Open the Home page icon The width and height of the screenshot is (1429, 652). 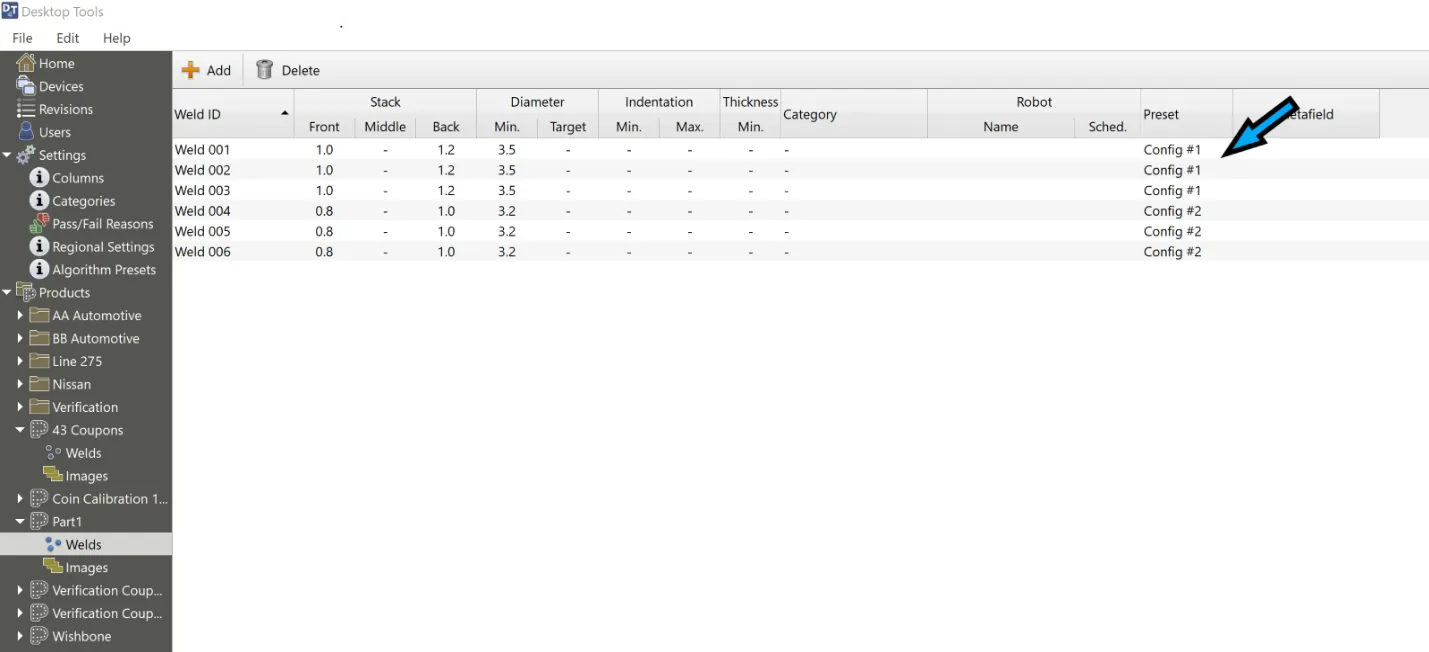(26, 63)
